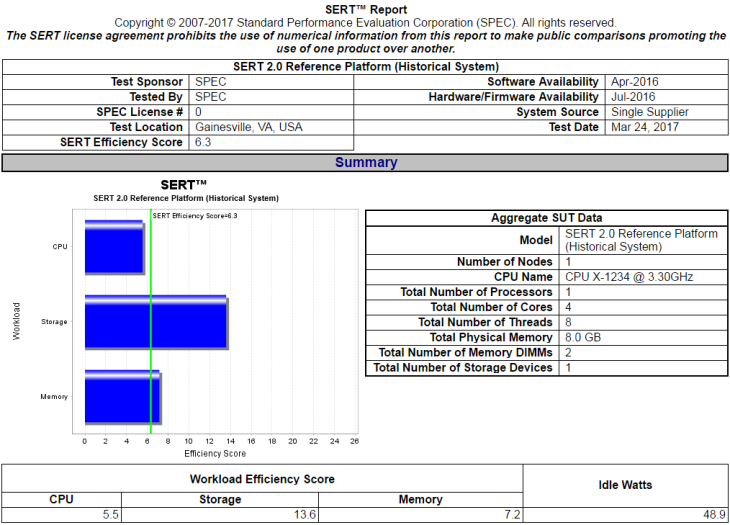This screenshot has width=730, height=525.
Task: Click the Aggregate SUT Data heading
Action: pyautogui.click(x=547, y=218)
